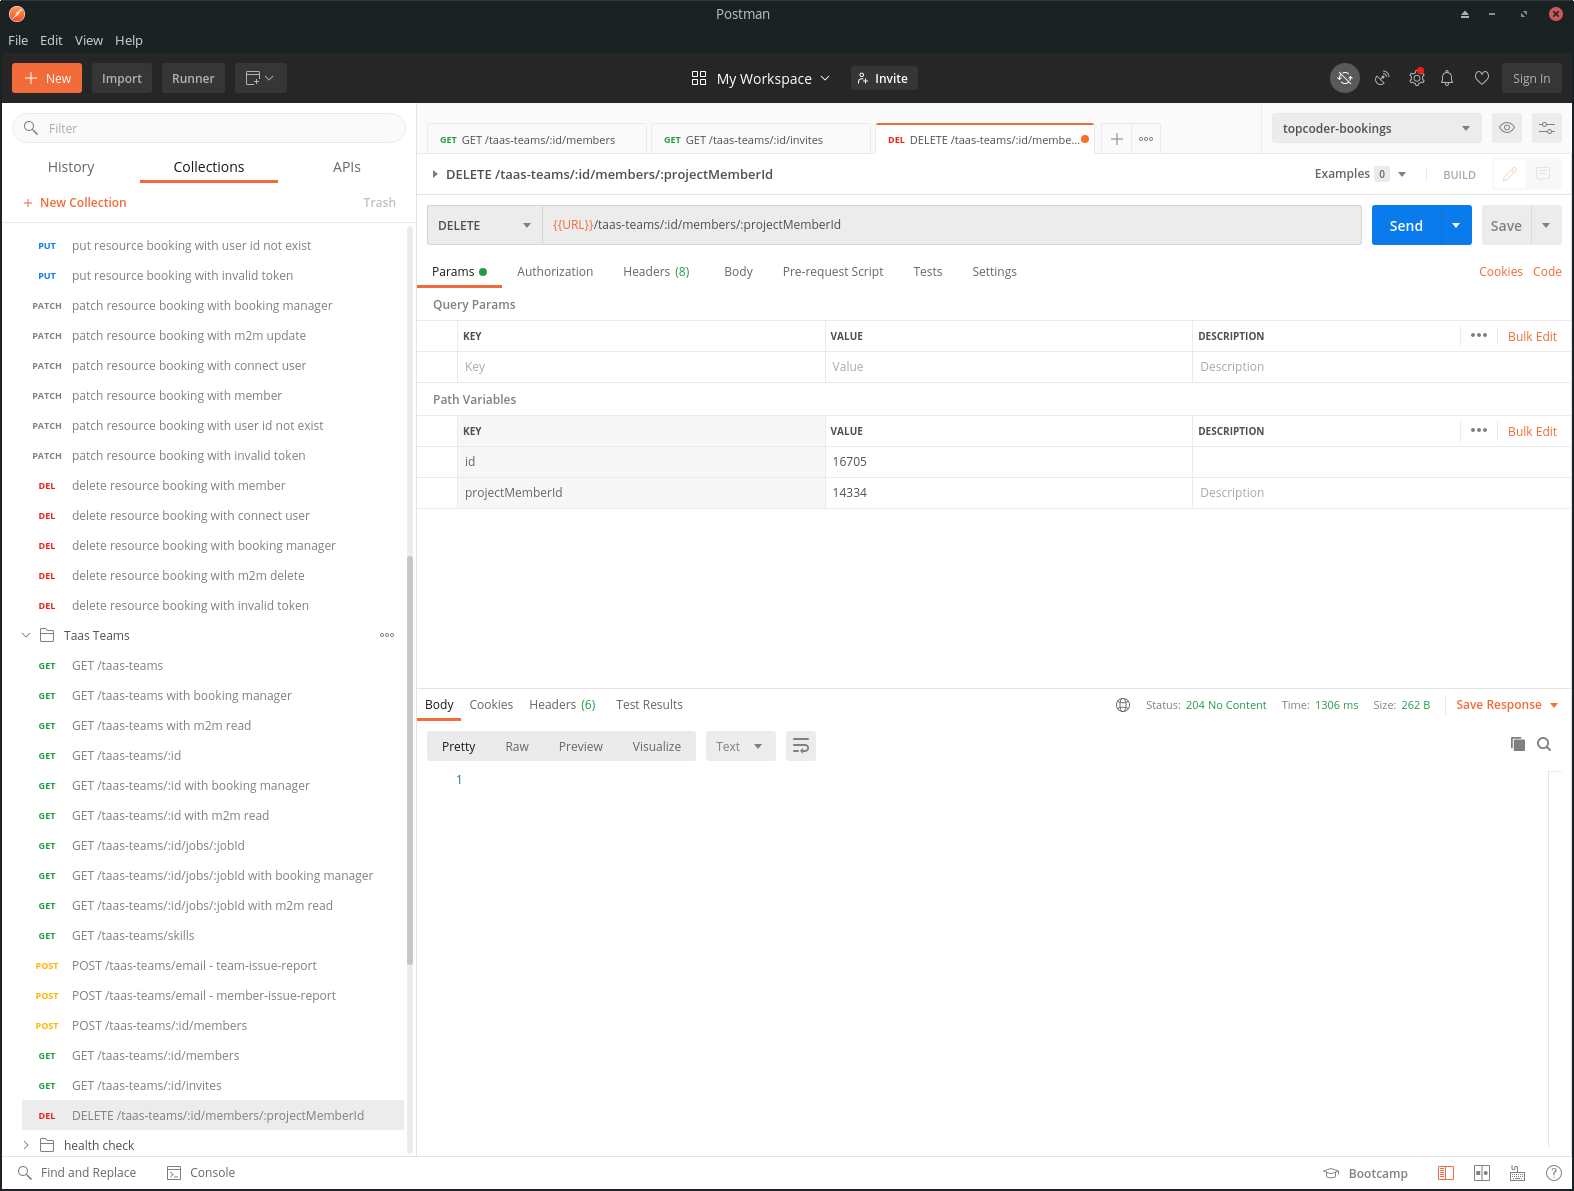Open Text format dropdown in response

point(740,746)
